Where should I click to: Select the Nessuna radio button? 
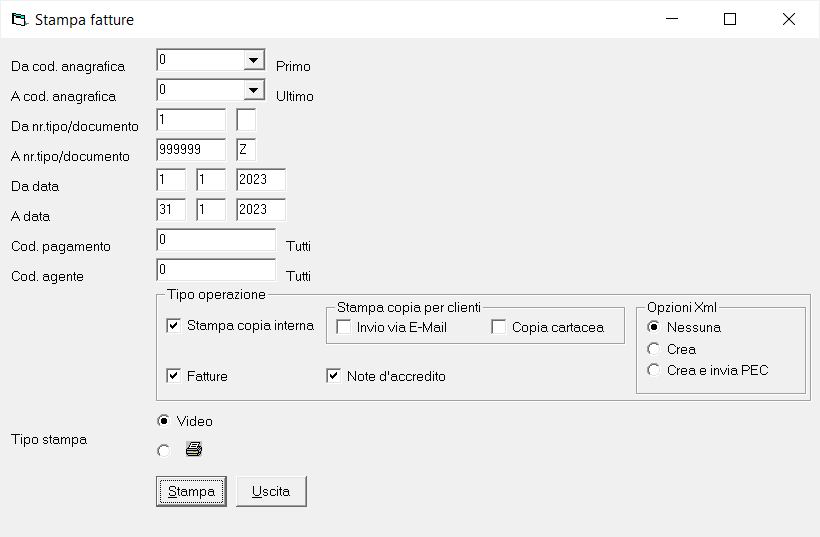click(654, 327)
